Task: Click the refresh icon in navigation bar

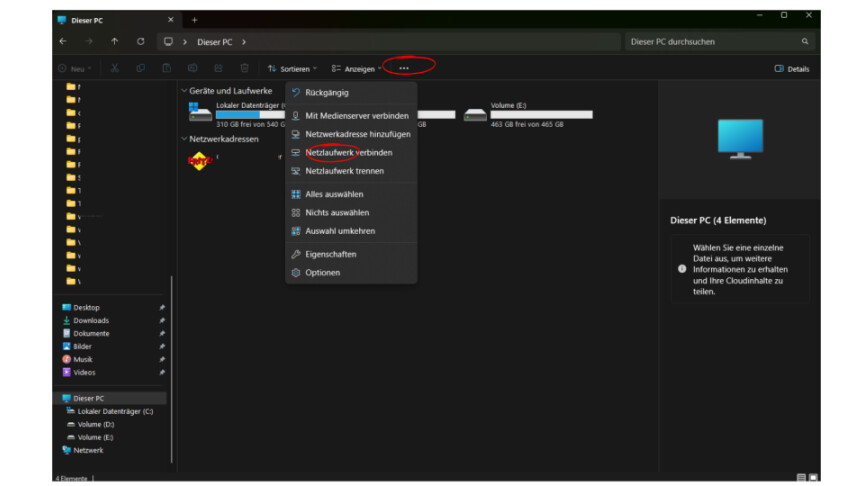Action: pos(140,42)
